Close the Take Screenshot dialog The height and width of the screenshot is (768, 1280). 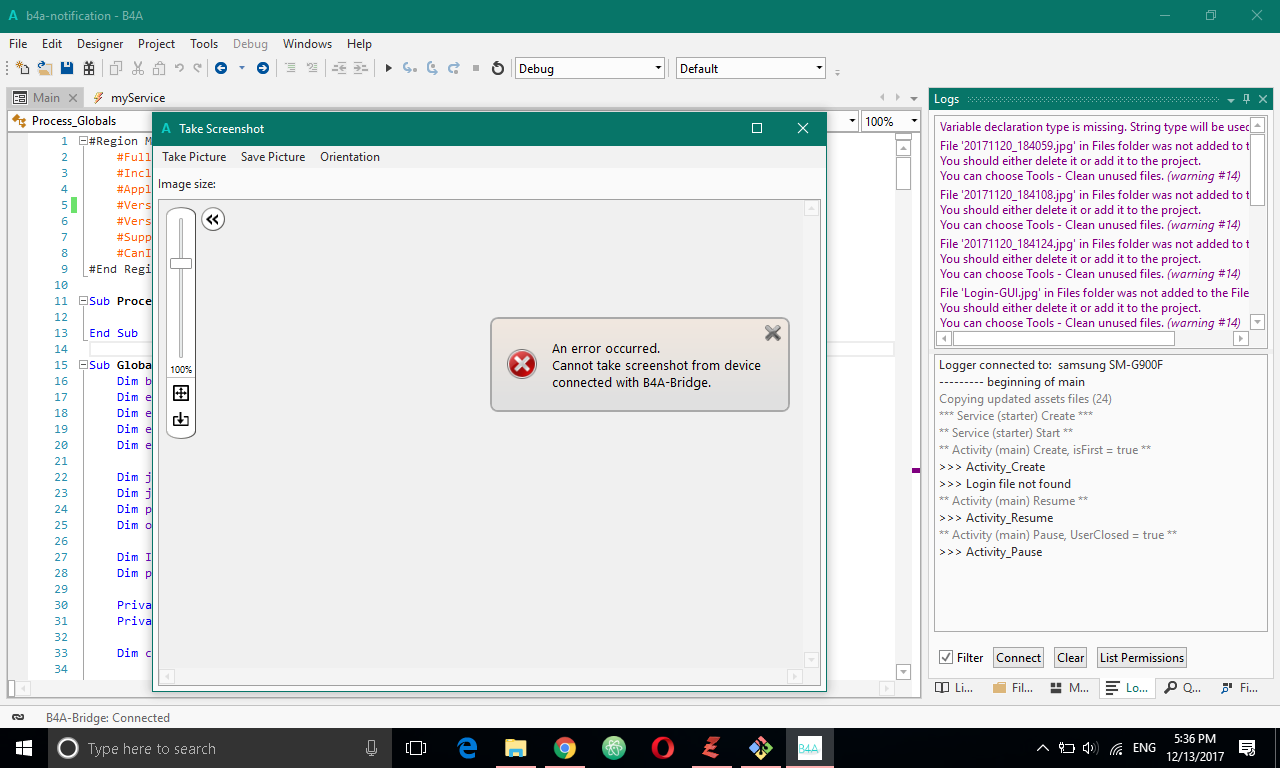803,128
